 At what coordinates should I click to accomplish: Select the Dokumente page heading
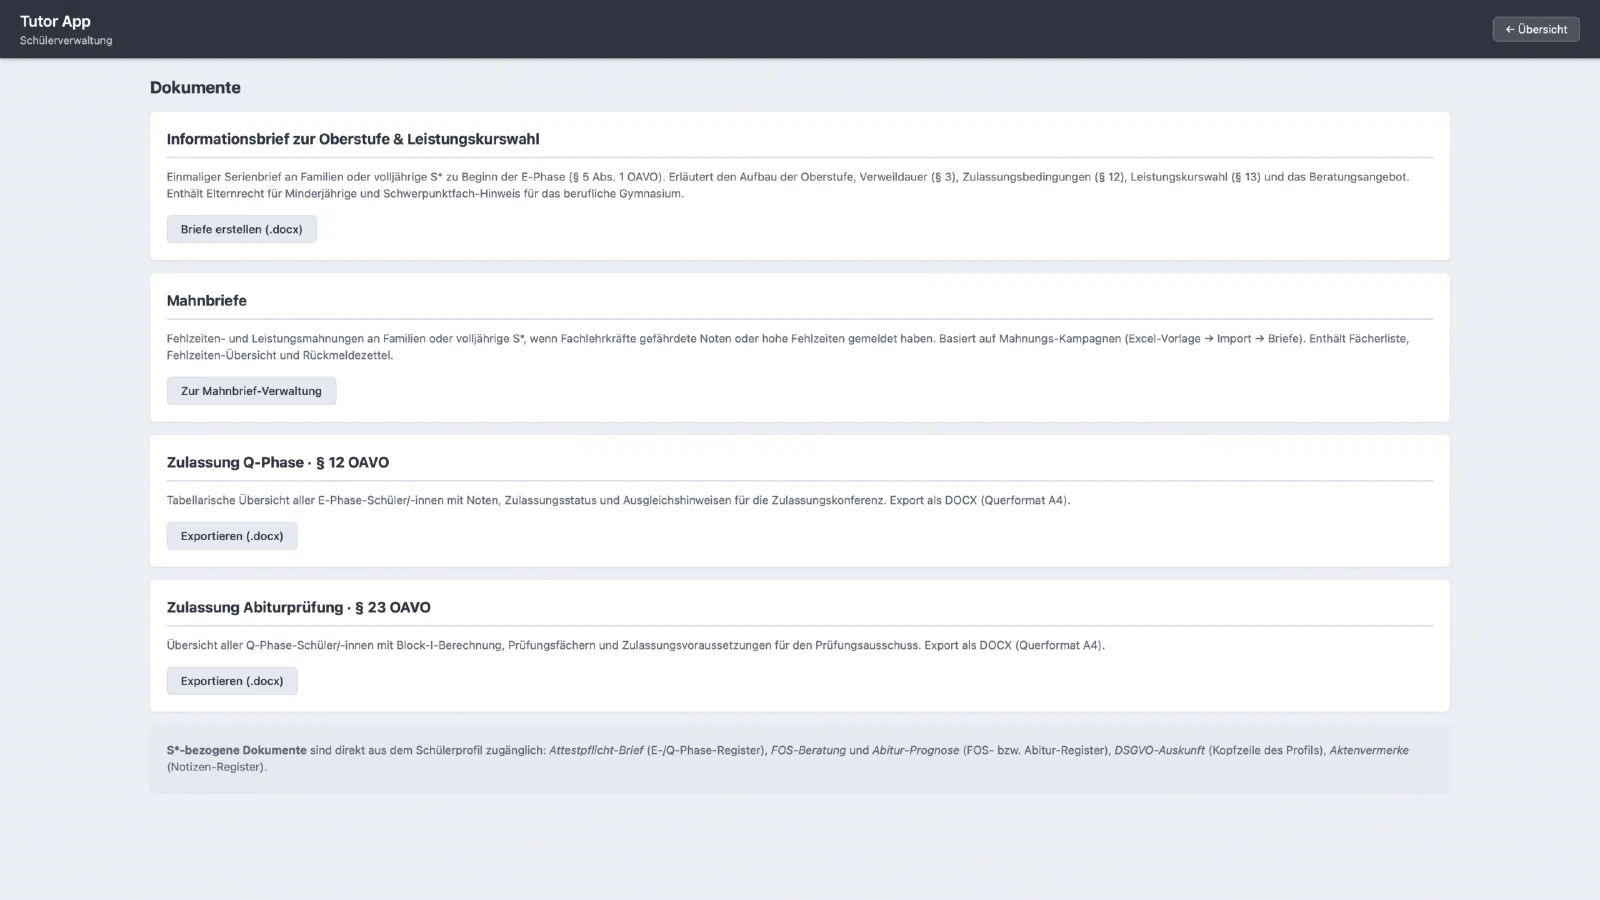point(195,87)
